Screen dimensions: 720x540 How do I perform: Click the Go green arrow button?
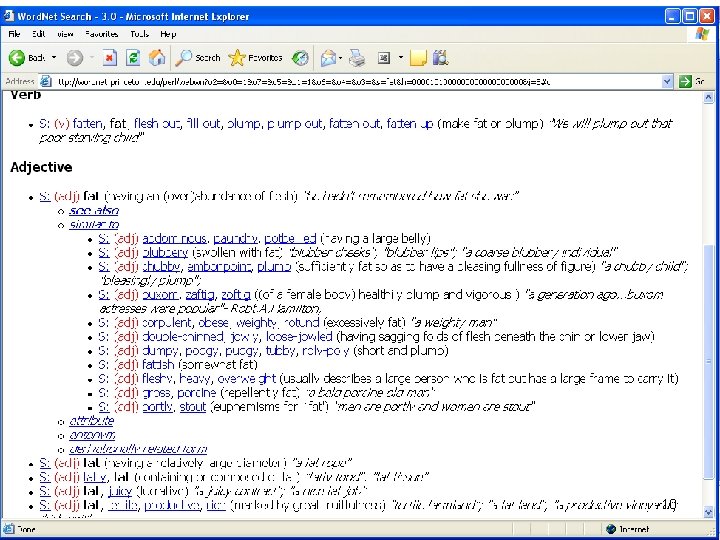pos(685,82)
